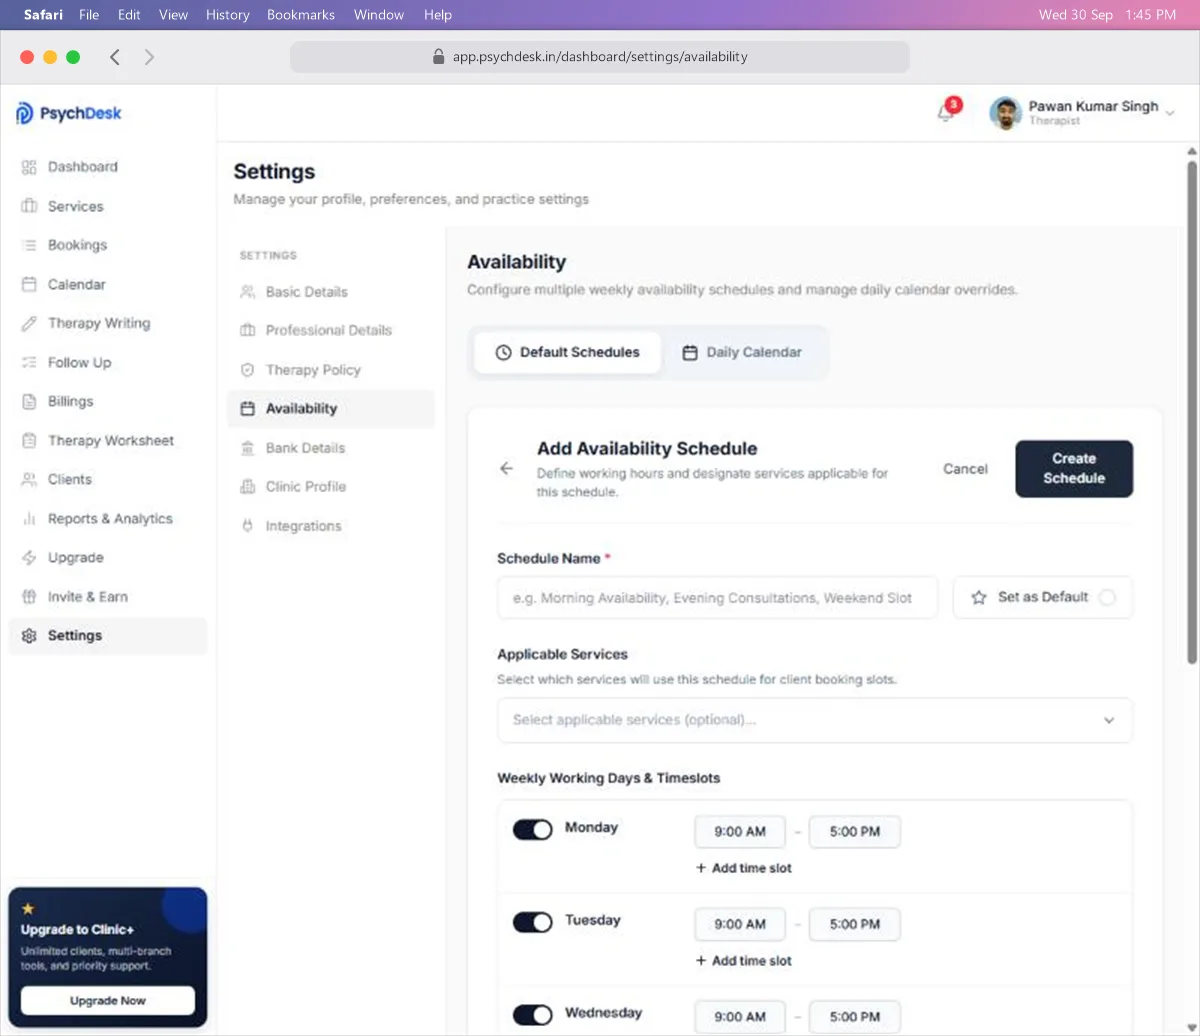Image resolution: width=1200 pixels, height=1036 pixels.
Task: Click the Dashboard sidebar icon
Action: pos(29,167)
